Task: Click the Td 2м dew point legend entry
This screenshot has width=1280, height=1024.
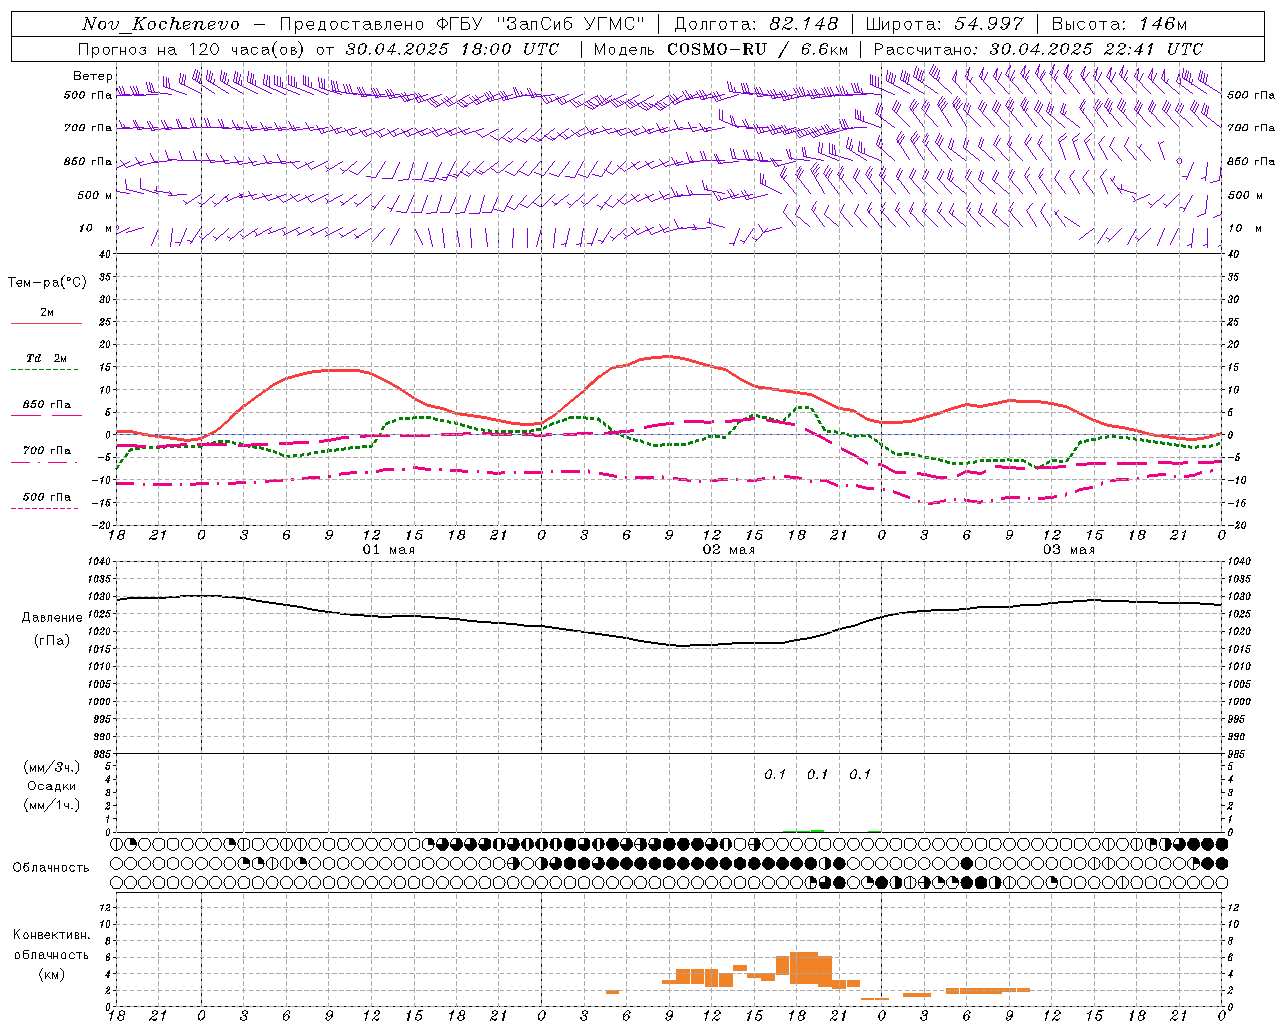Action: coord(46,358)
